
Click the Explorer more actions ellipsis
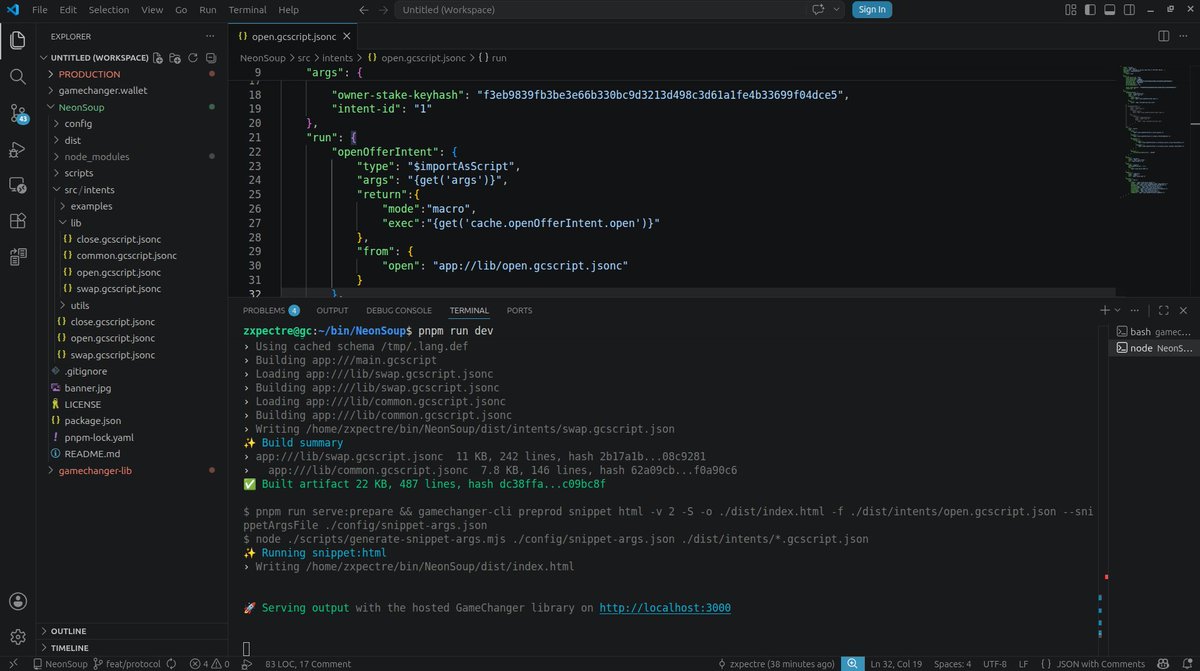211,36
